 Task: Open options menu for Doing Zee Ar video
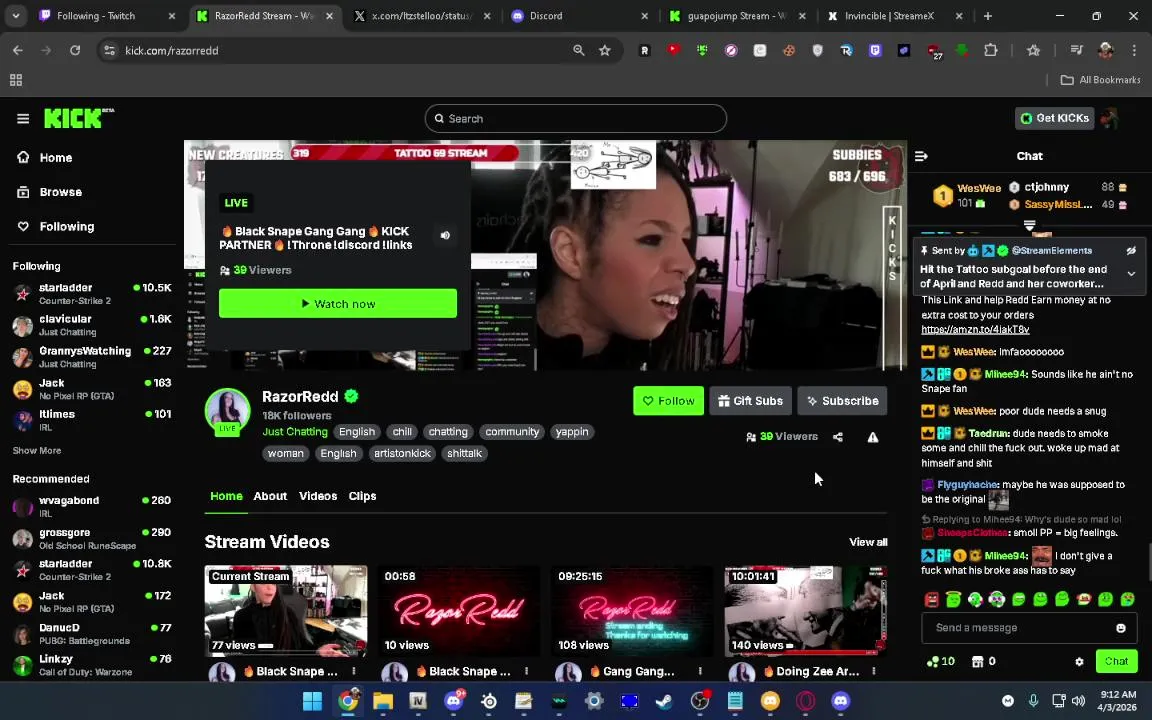coord(874,671)
